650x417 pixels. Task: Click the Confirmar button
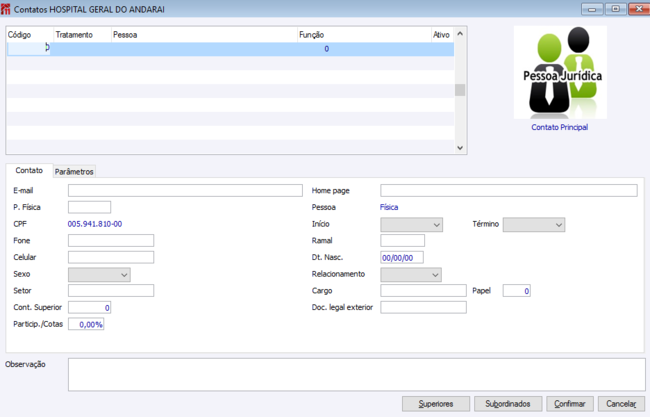(x=570, y=404)
